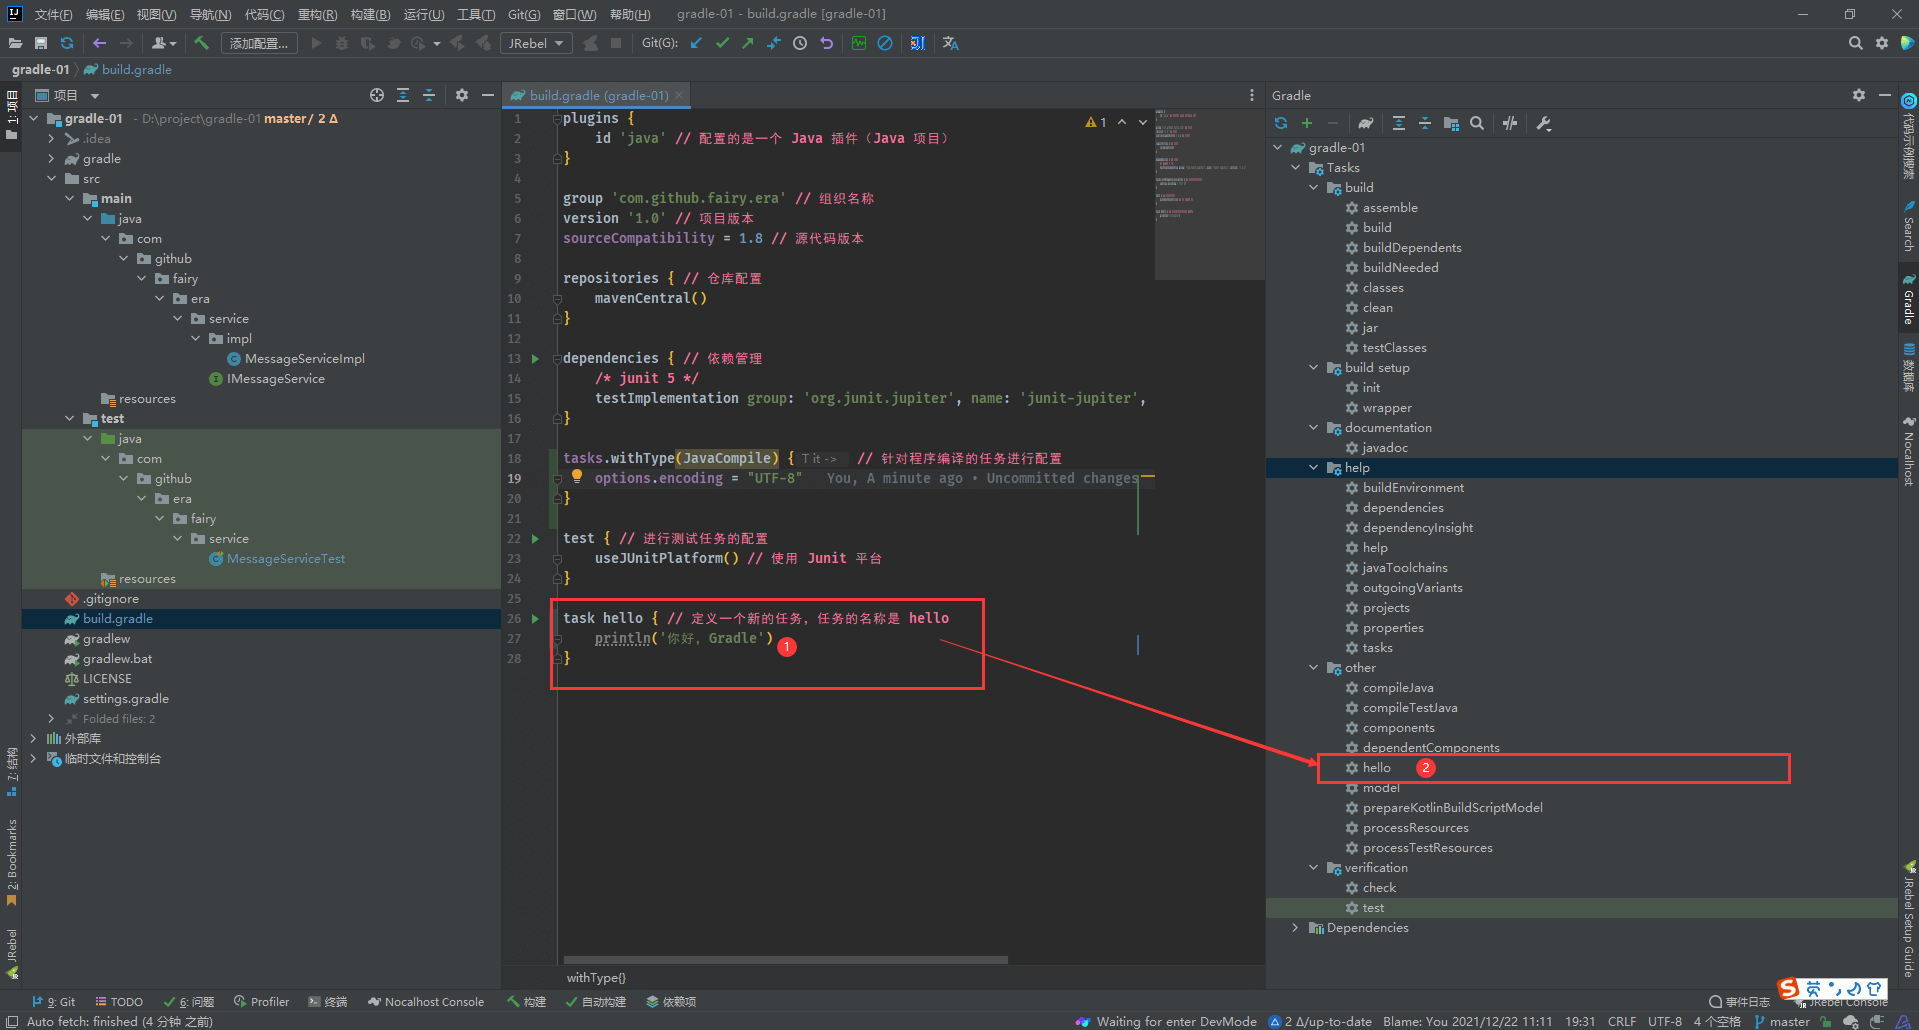This screenshot has height=1030, width=1919.
Task: Collapse the src folder in project tree
Action: tap(52, 178)
